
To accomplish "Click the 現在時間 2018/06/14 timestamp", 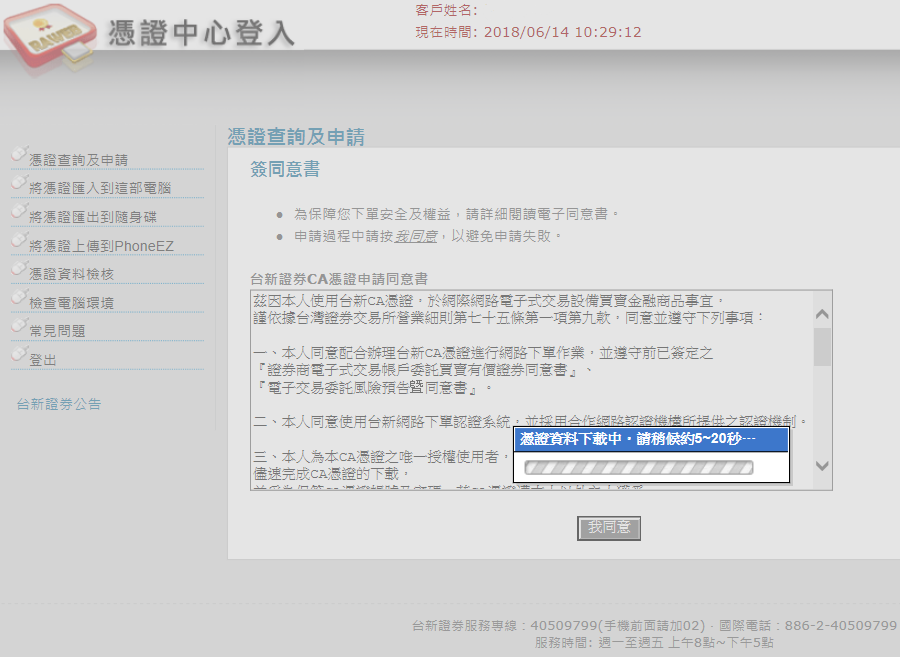I will 528,32.
